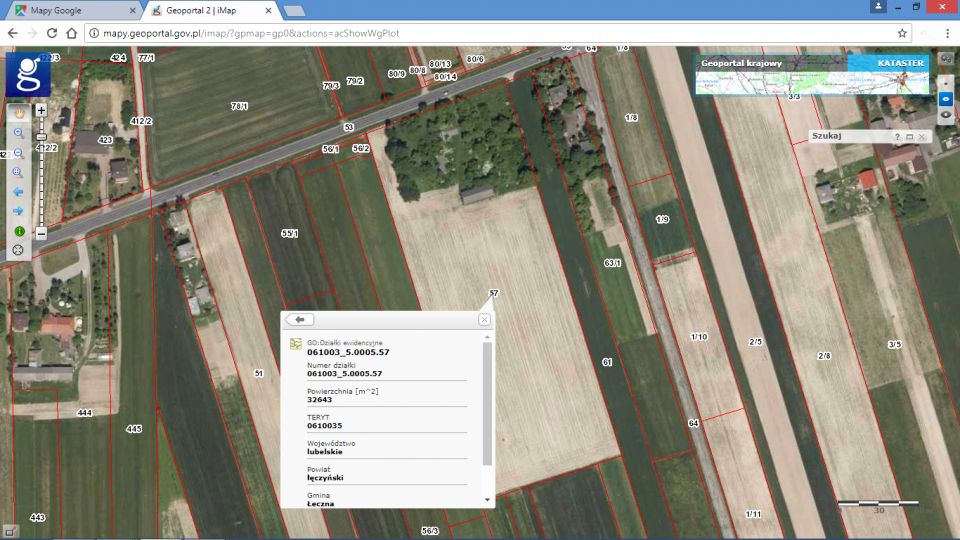This screenshot has width=960, height=540.
Task: Open help in the Szukaj panel
Action: point(897,136)
